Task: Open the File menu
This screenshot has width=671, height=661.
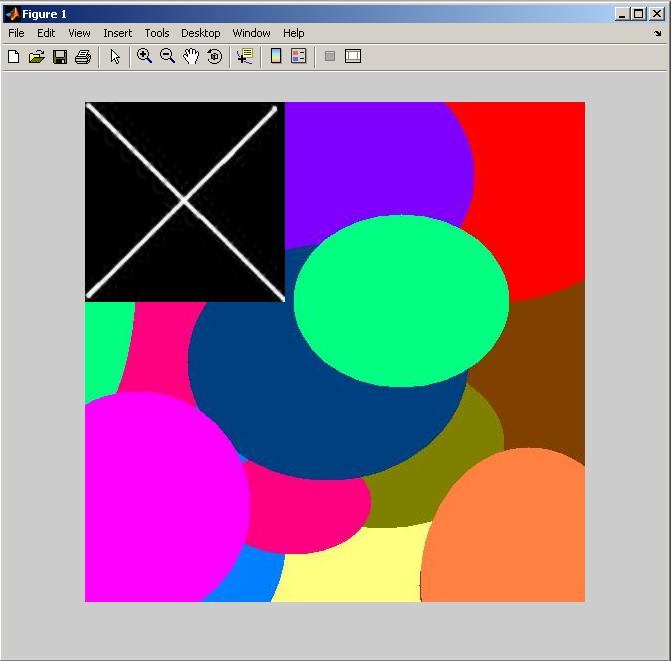Action: tap(16, 33)
